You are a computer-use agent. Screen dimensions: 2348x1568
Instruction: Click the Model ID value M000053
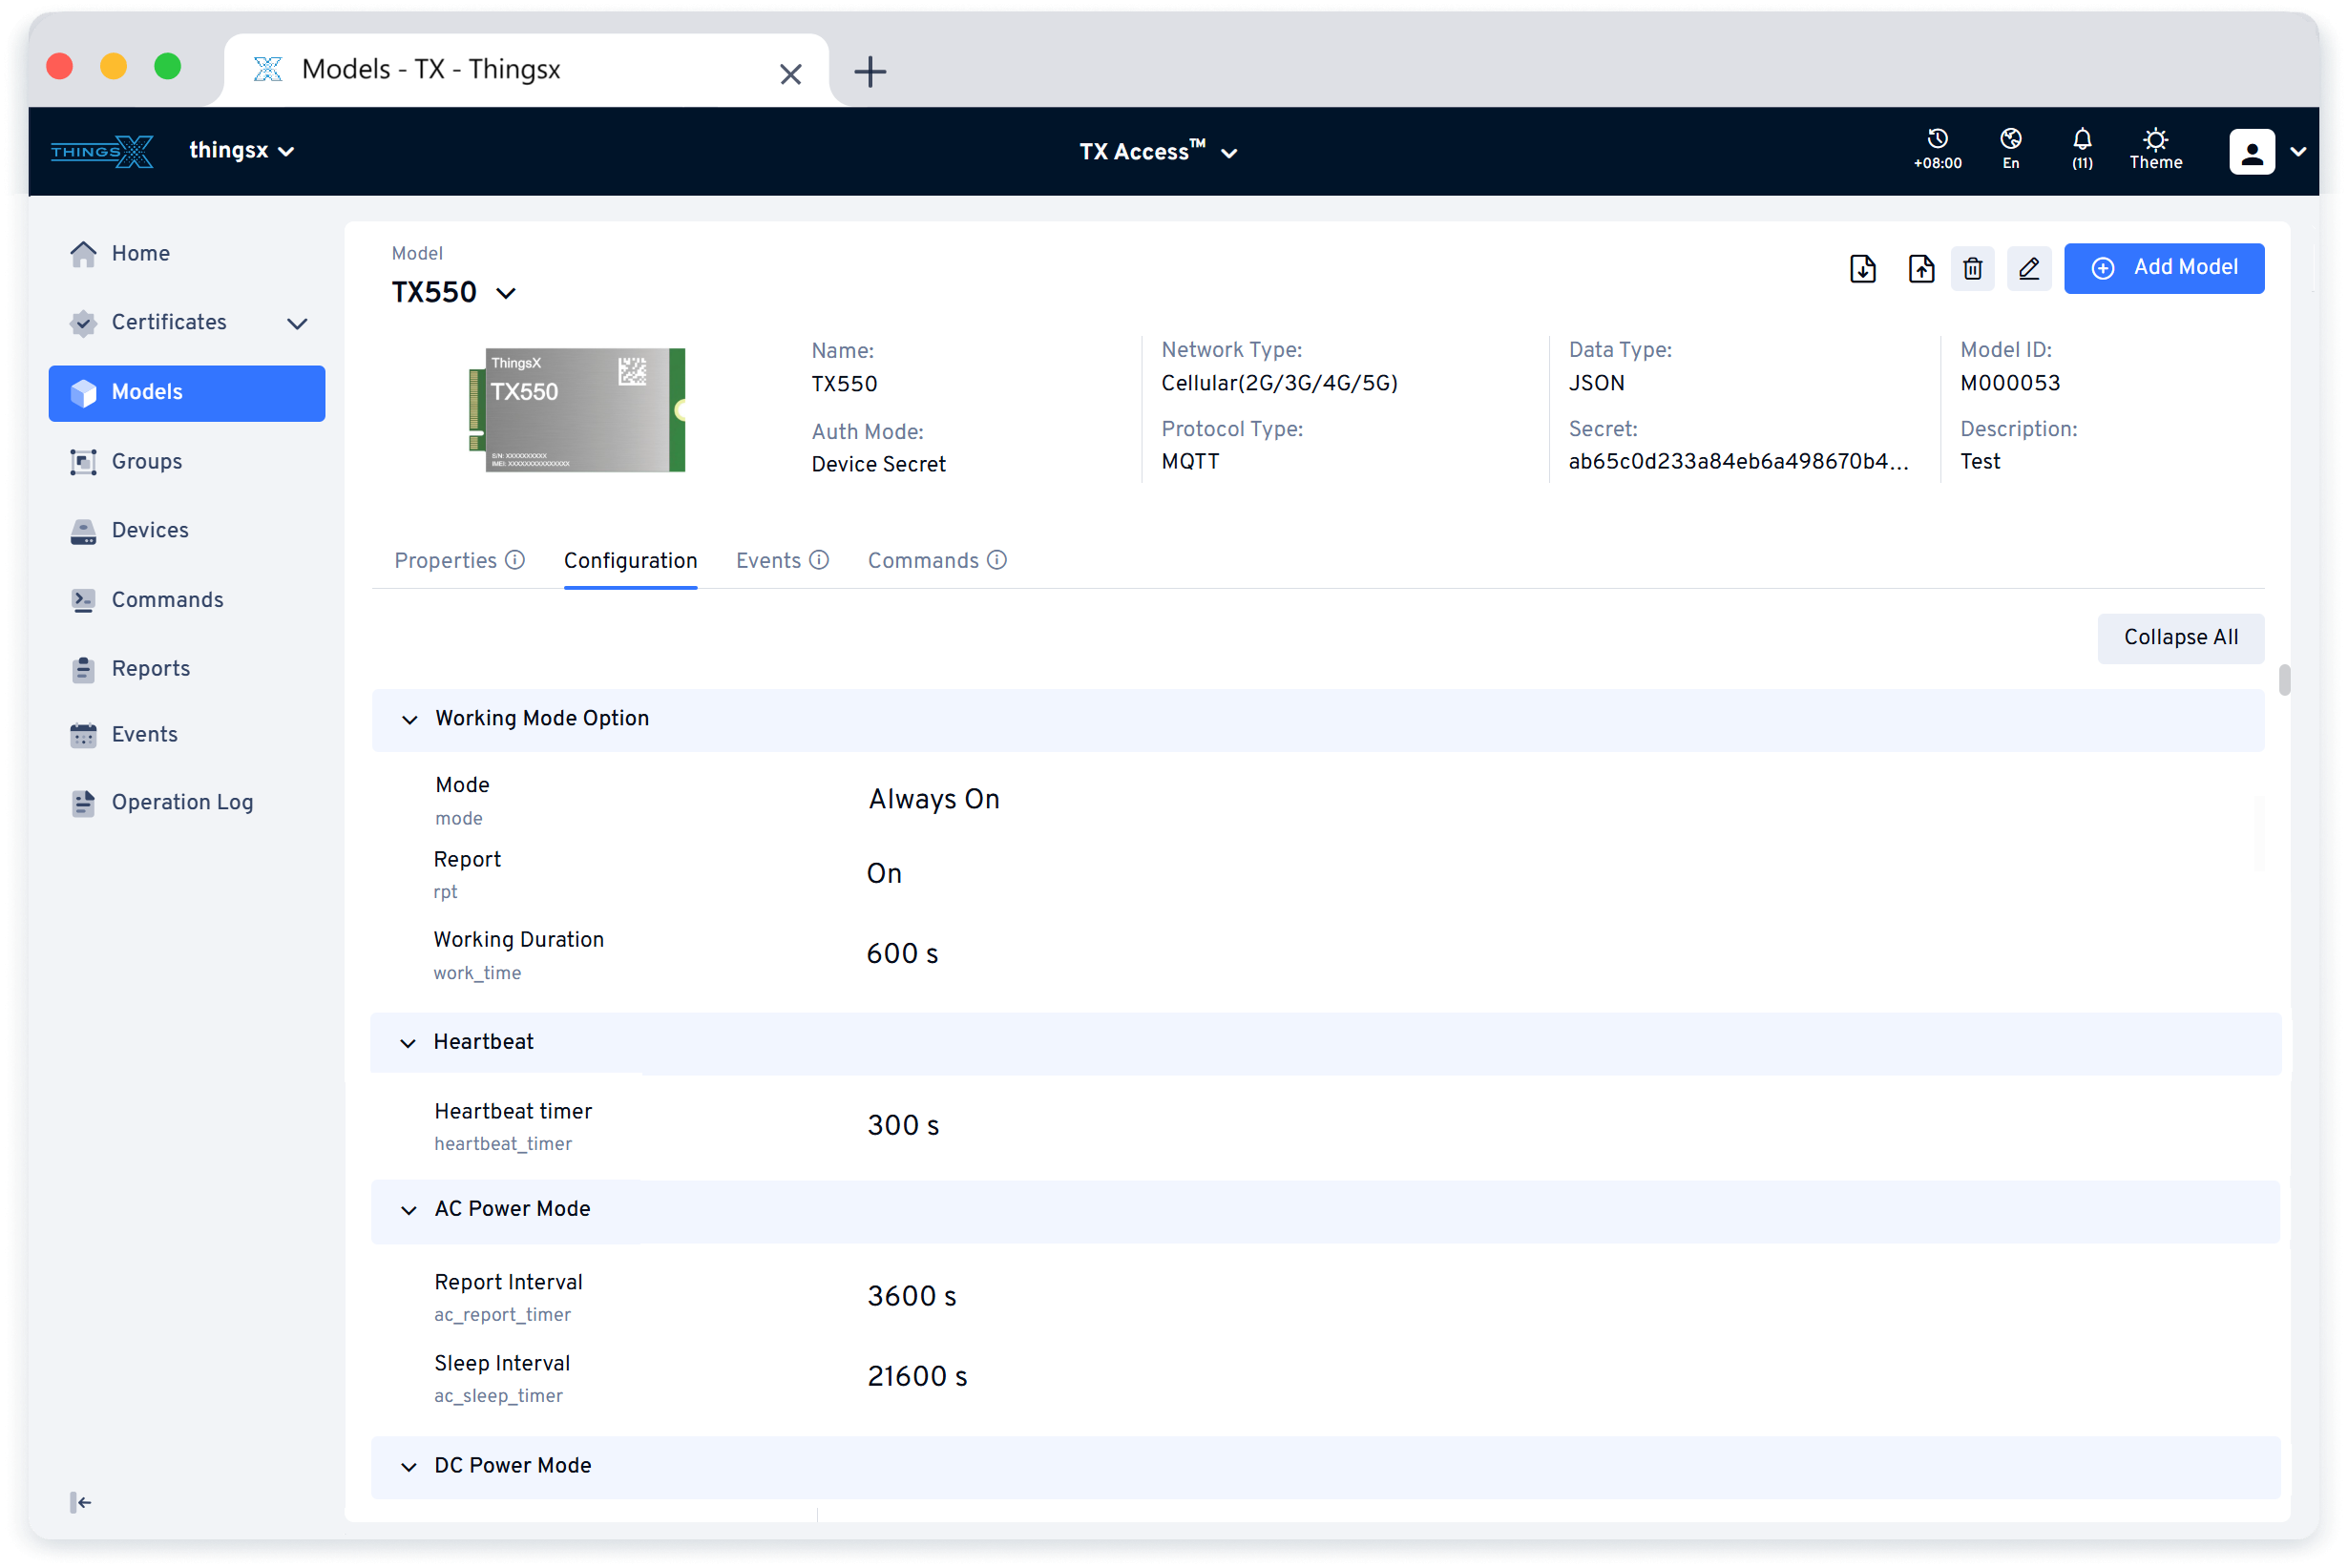point(2009,383)
